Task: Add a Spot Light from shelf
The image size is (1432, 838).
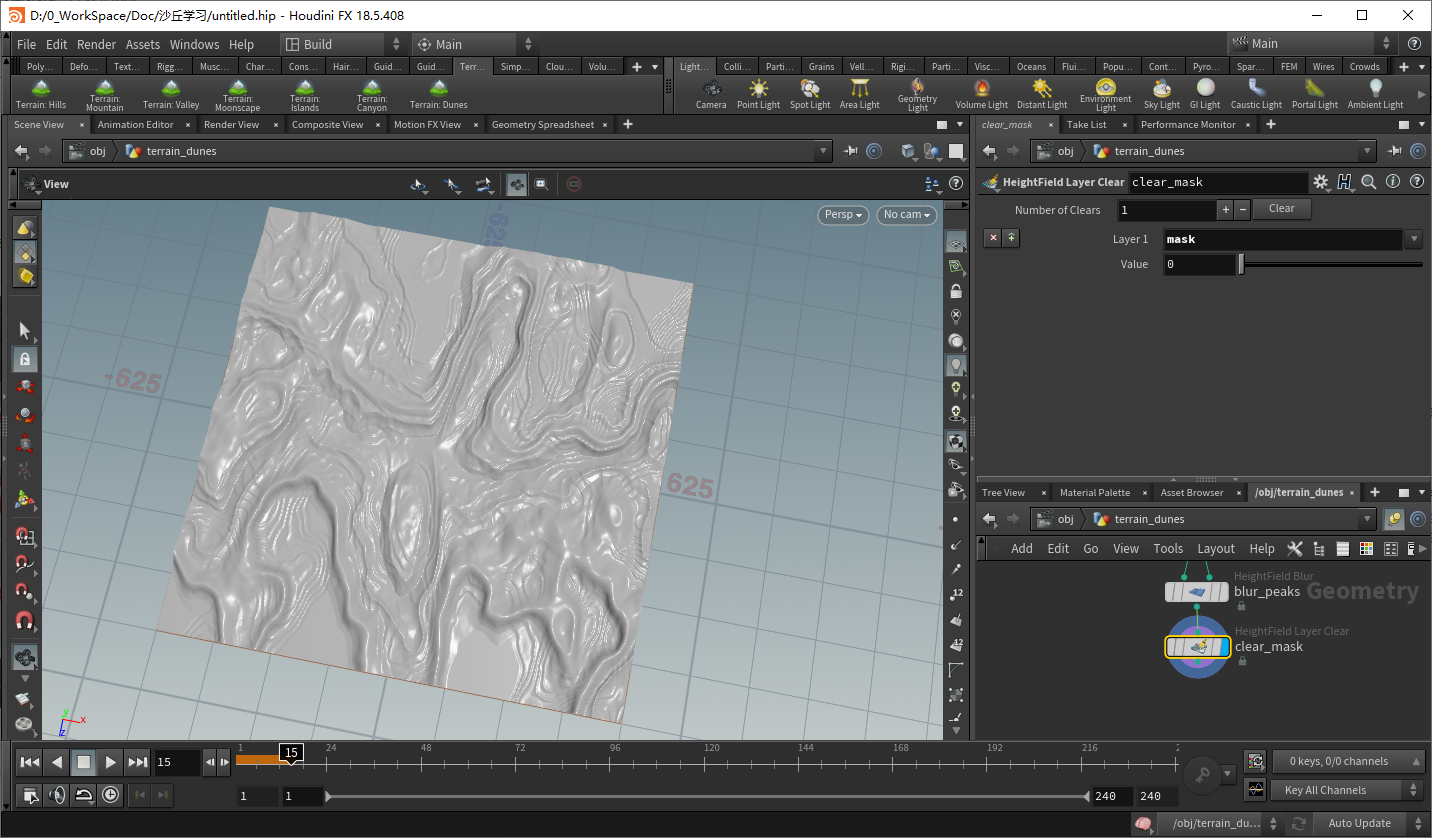Action: 810,94
